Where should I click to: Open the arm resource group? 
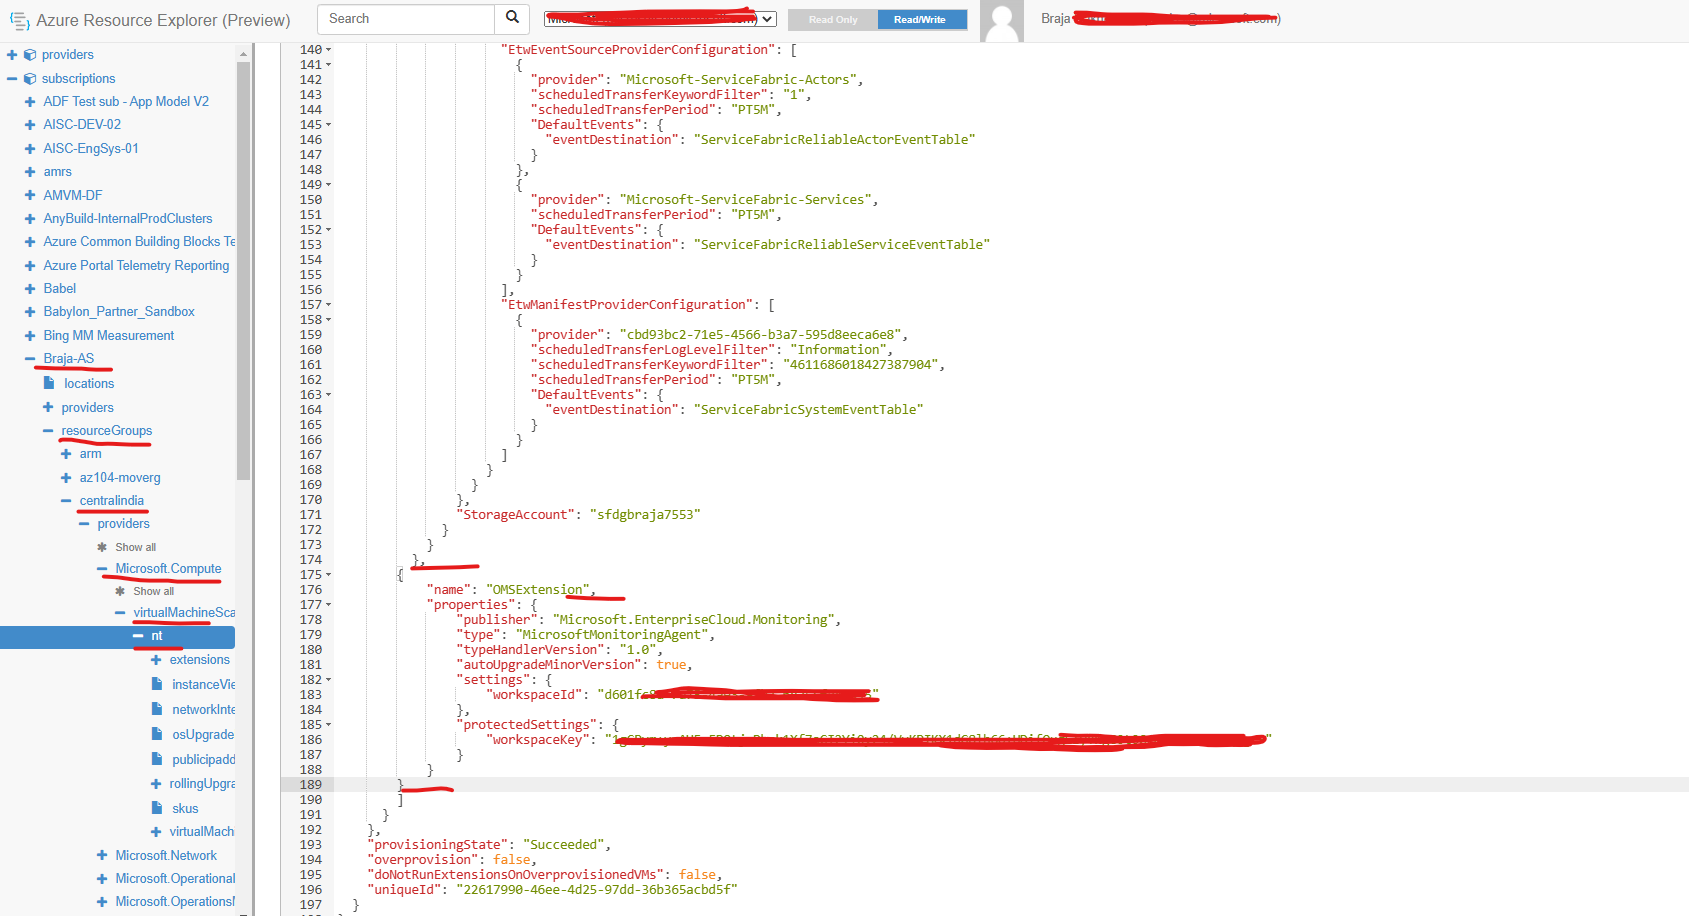coord(91,453)
